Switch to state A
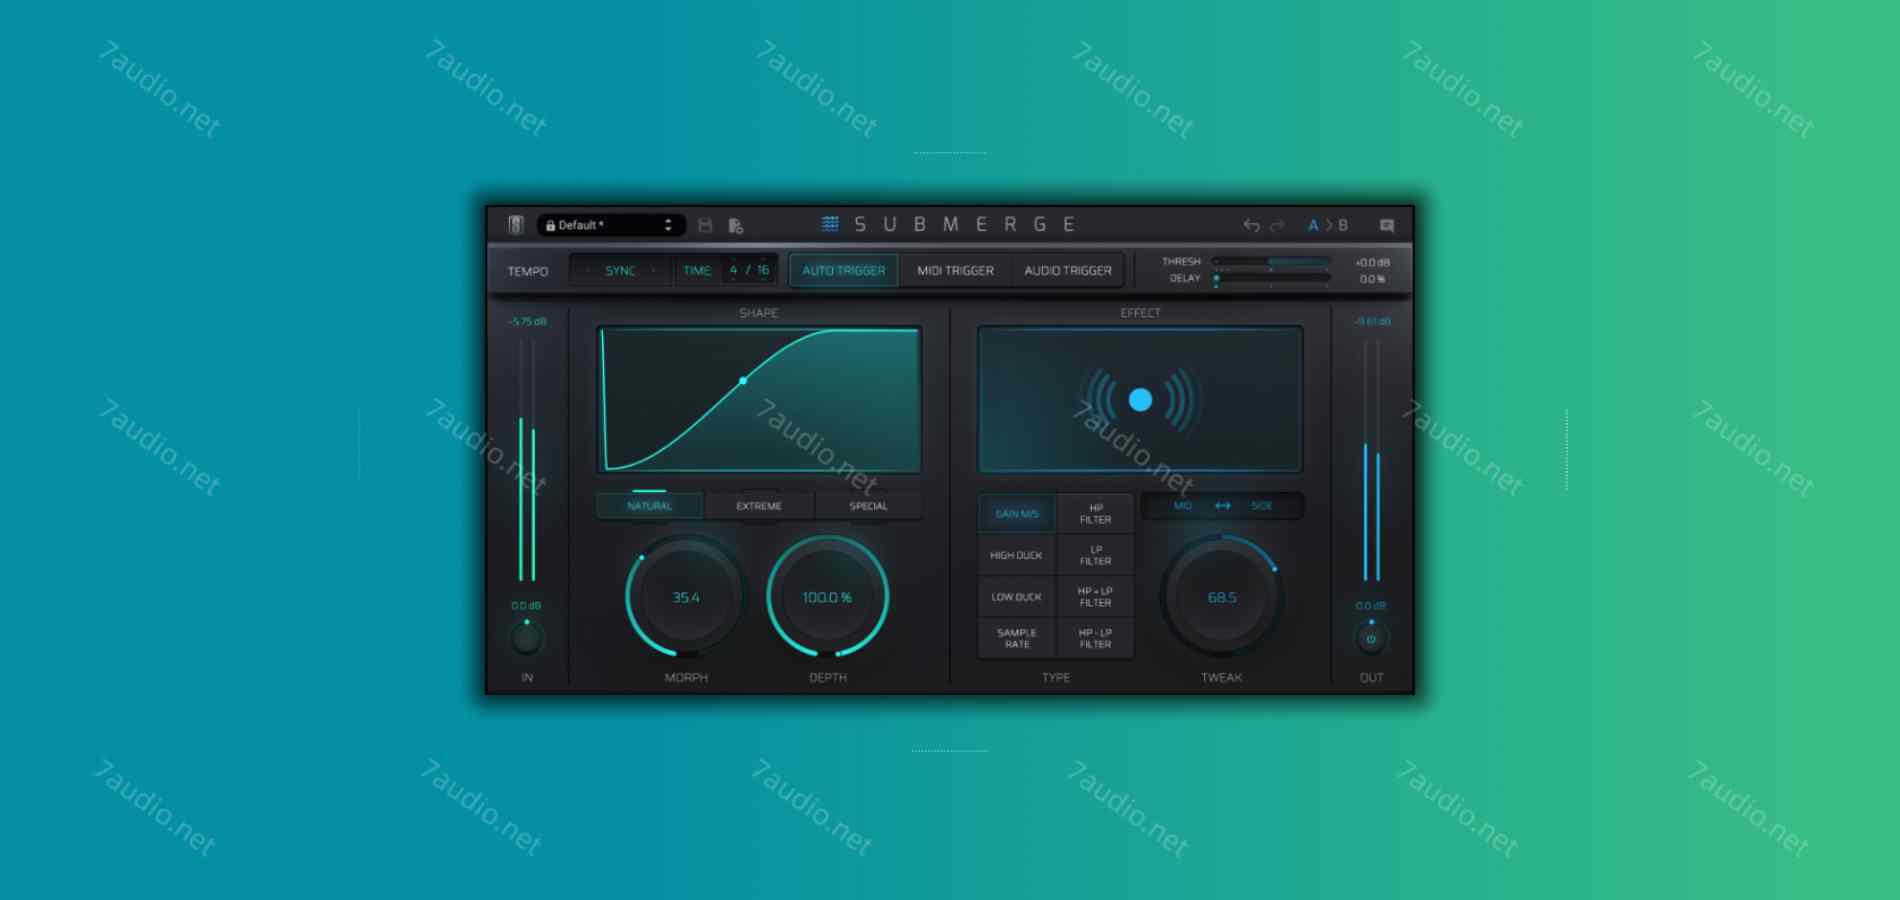Screen dimensions: 1900x900 tap(1313, 225)
